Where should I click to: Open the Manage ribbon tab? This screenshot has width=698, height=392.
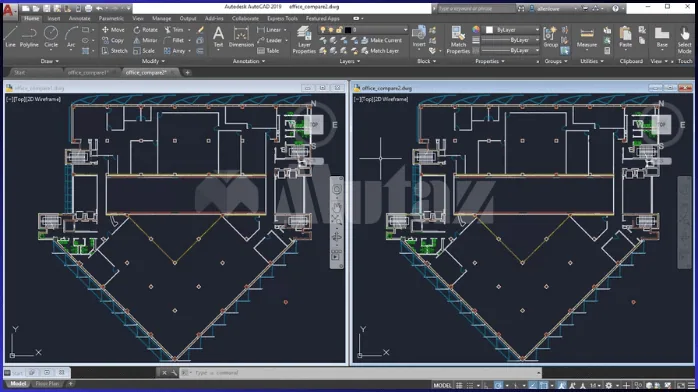click(x=161, y=19)
